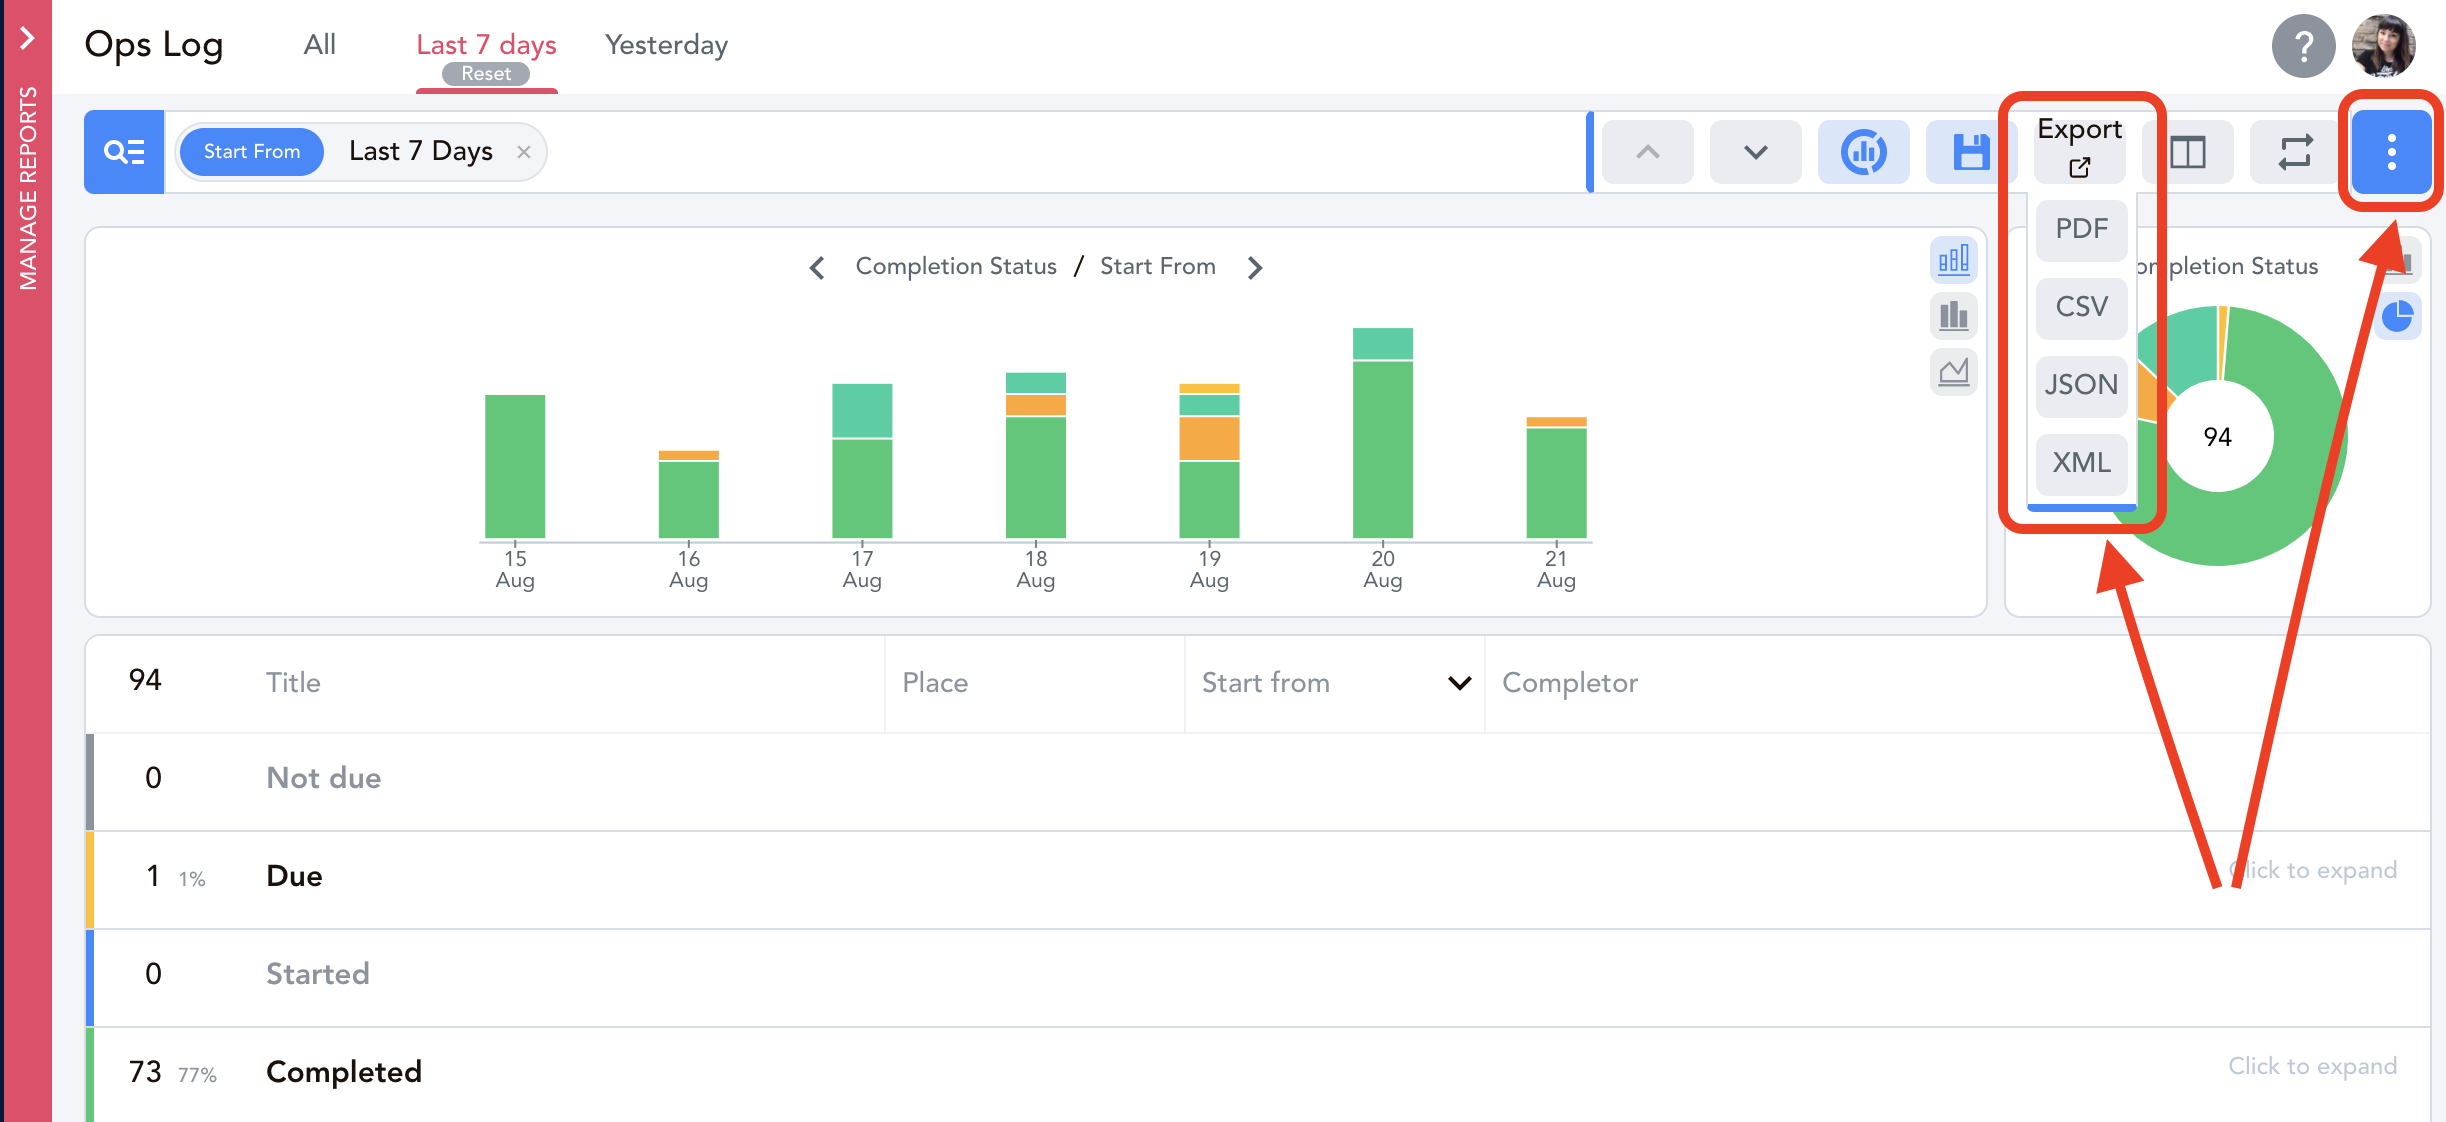
Task: Select the stacked bar chart type icon
Action: point(1953,260)
